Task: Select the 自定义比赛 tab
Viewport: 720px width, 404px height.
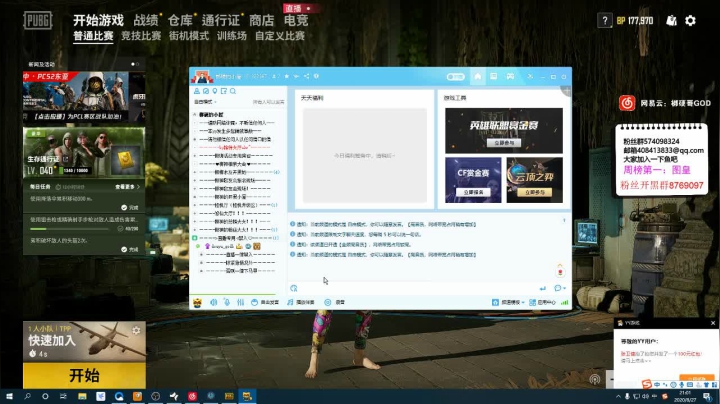Action: (x=280, y=36)
